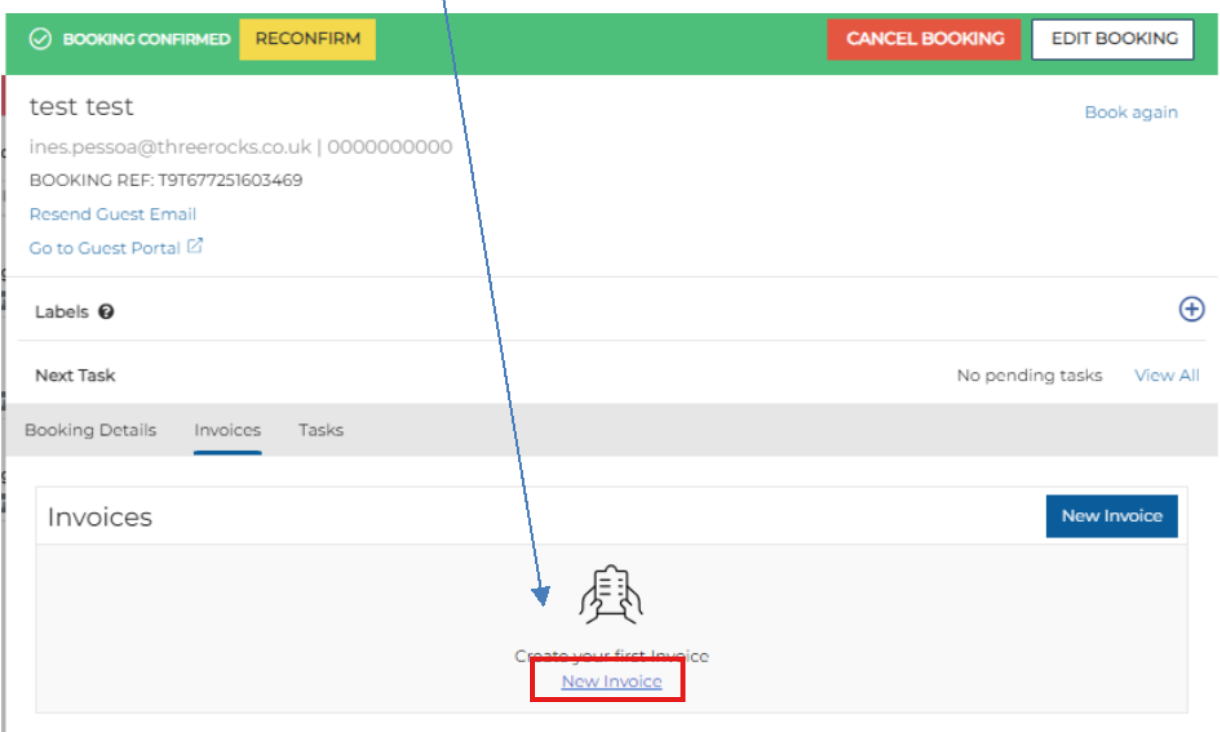Click the external link icon beside Guest Portal
Screen dimensions: 1220x732
point(195,246)
